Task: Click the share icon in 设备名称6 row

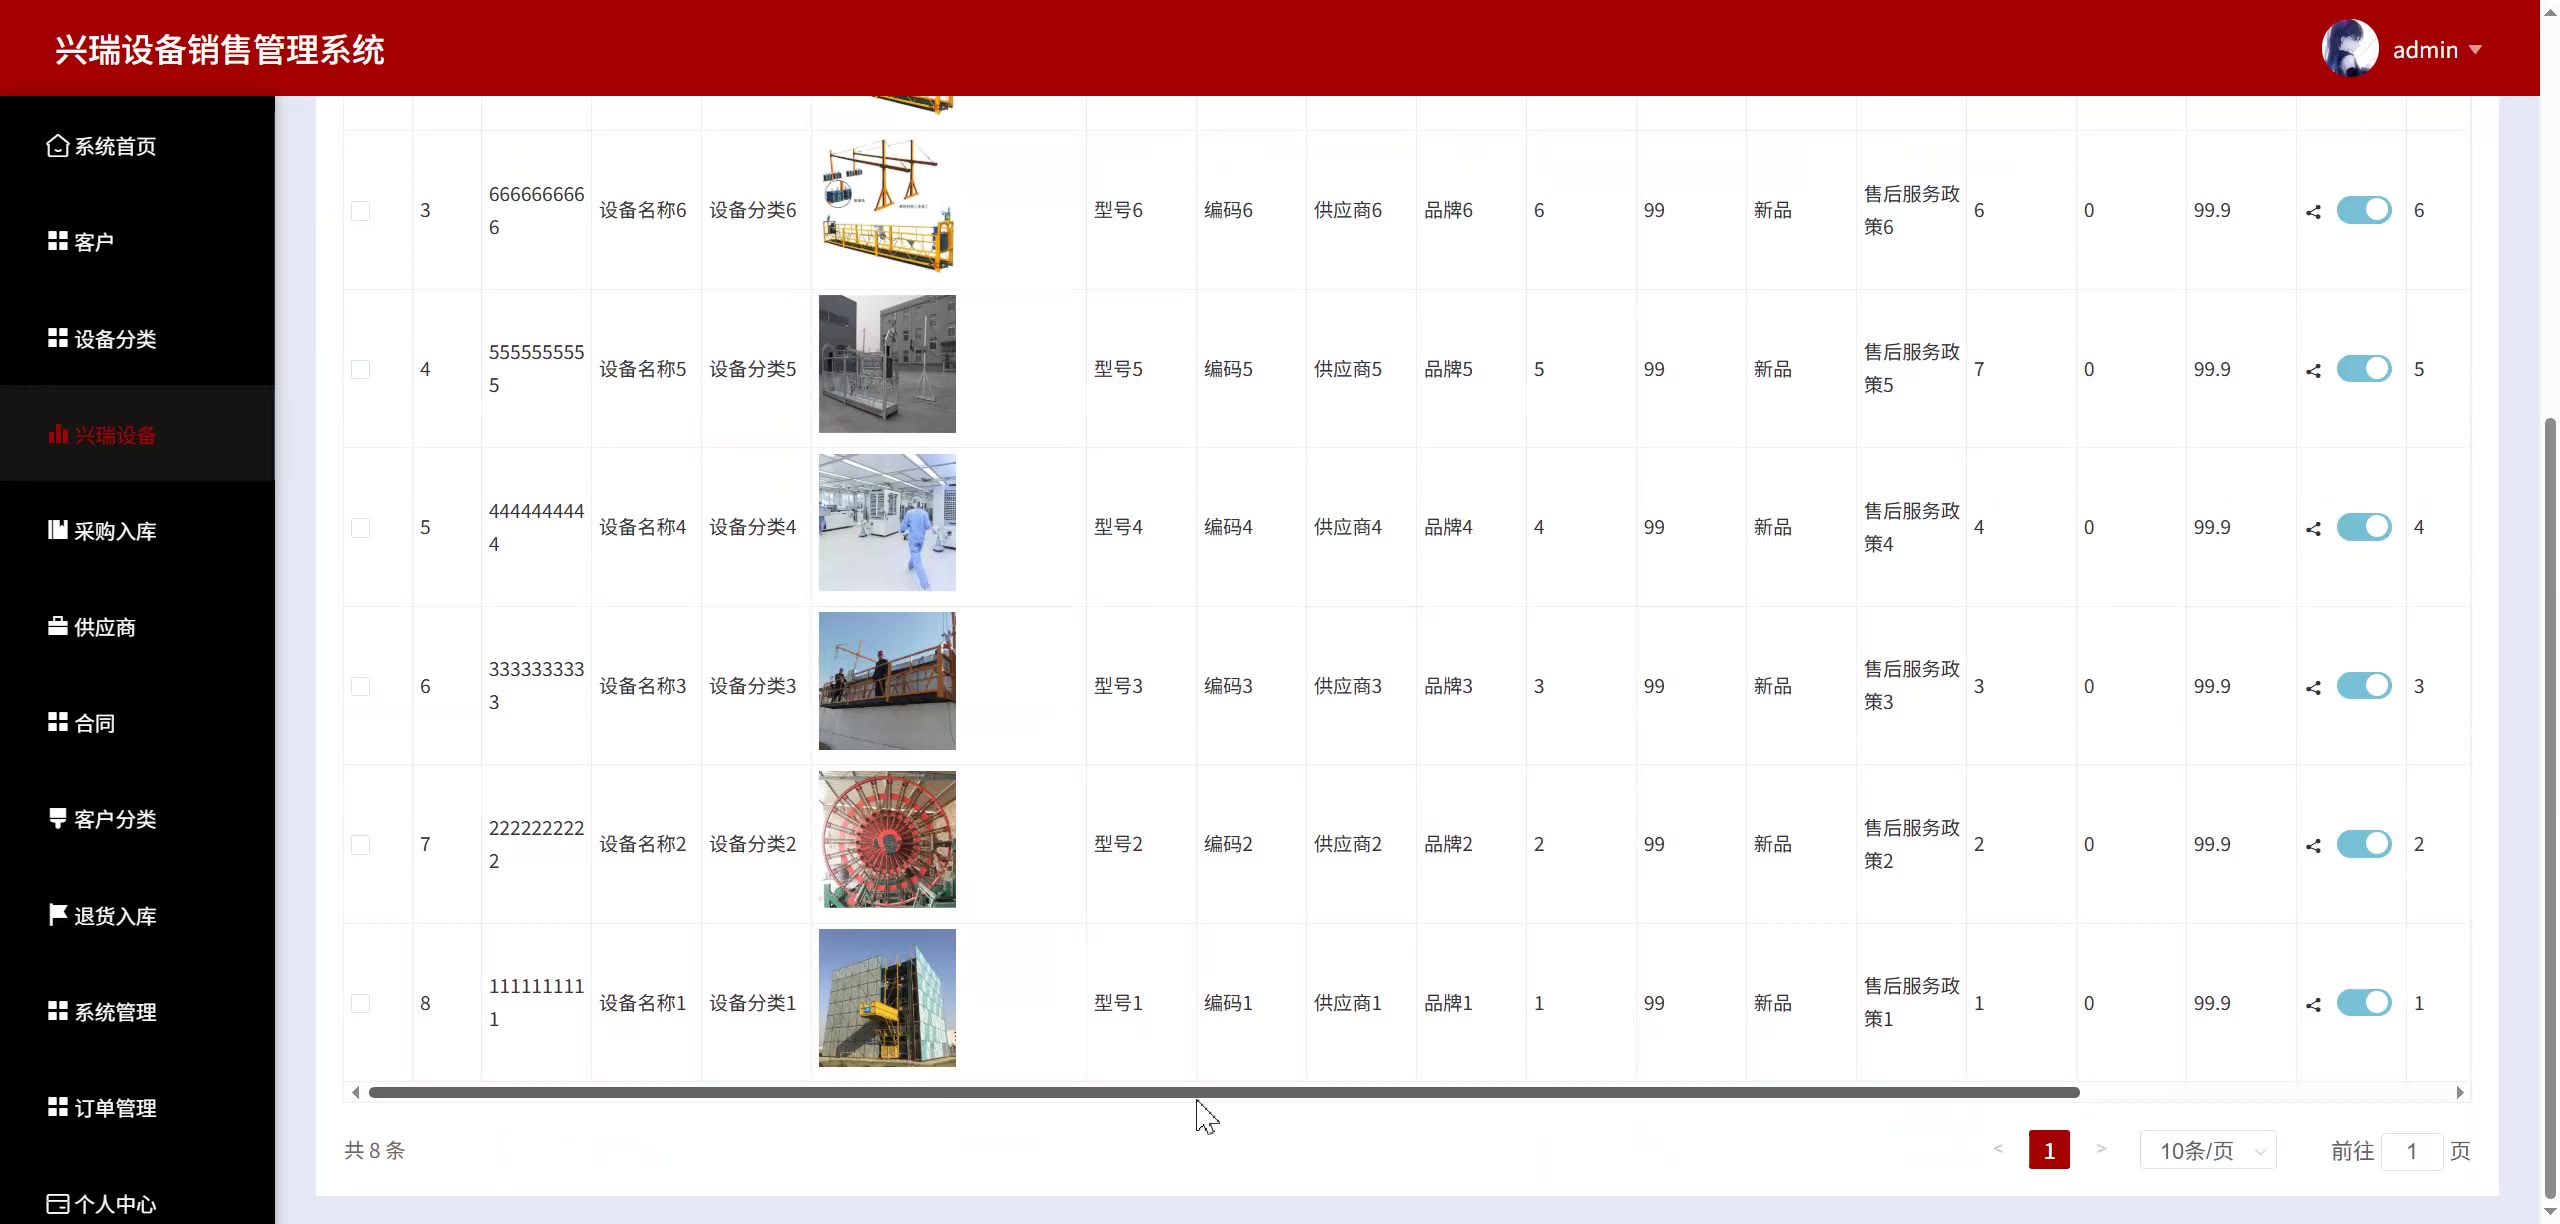Action: [x=2313, y=212]
